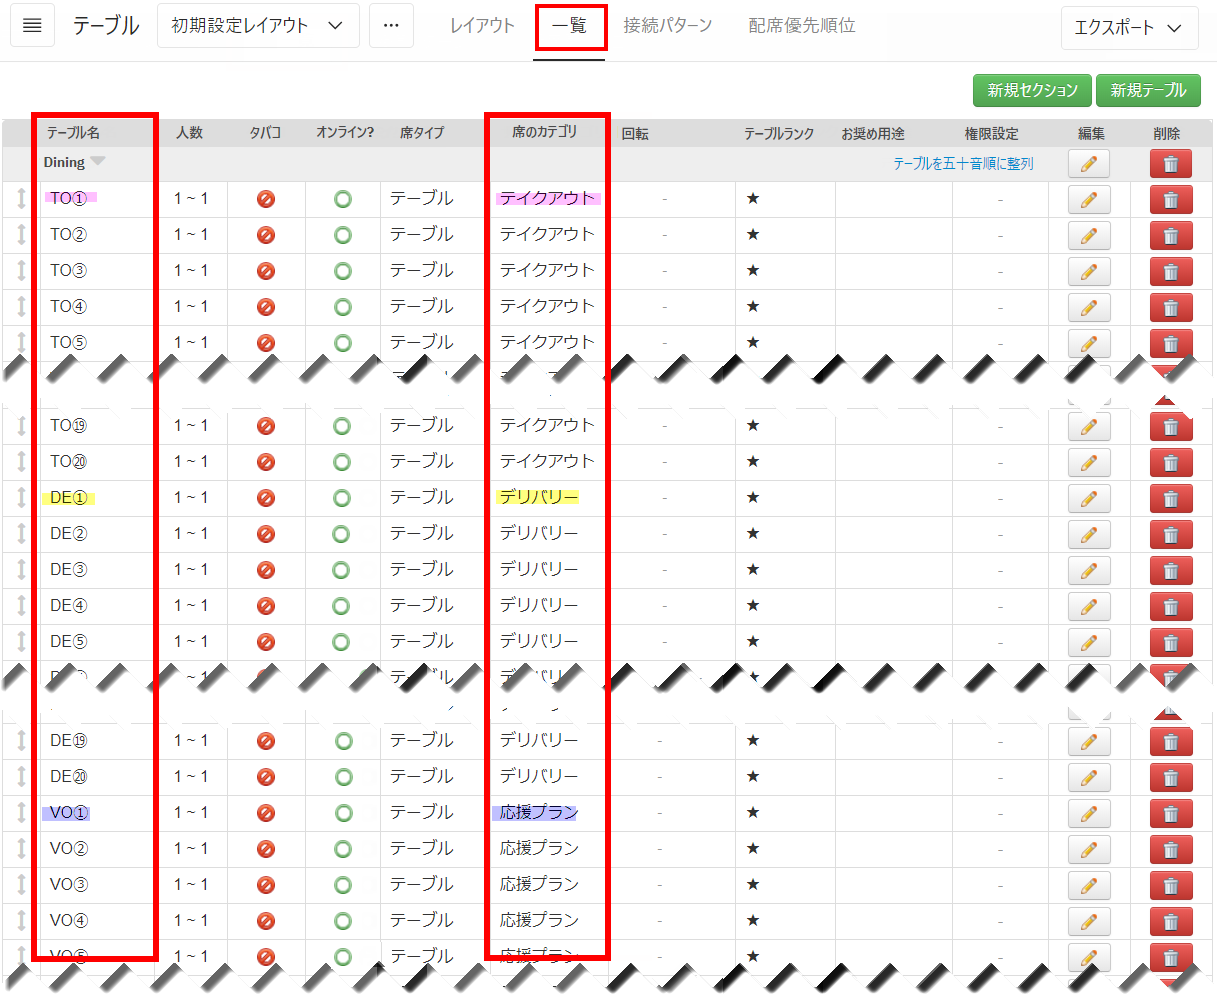Click the star rank of TO③
The width and height of the screenshot is (1217, 994).
753,270
